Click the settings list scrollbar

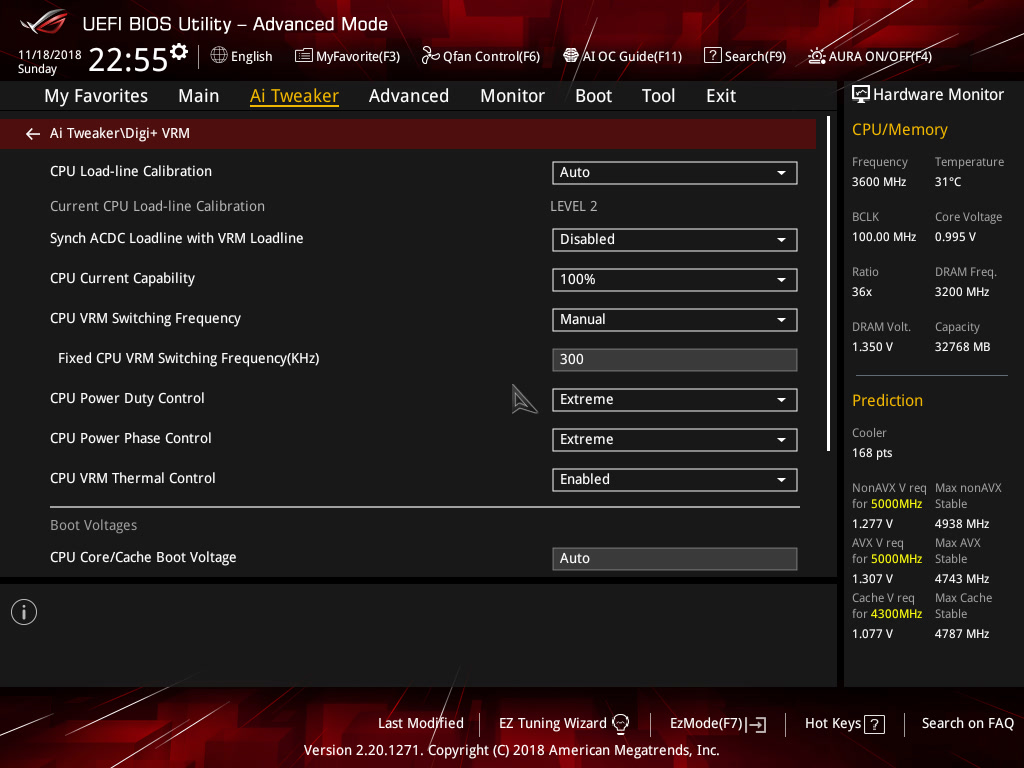click(x=828, y=283)
